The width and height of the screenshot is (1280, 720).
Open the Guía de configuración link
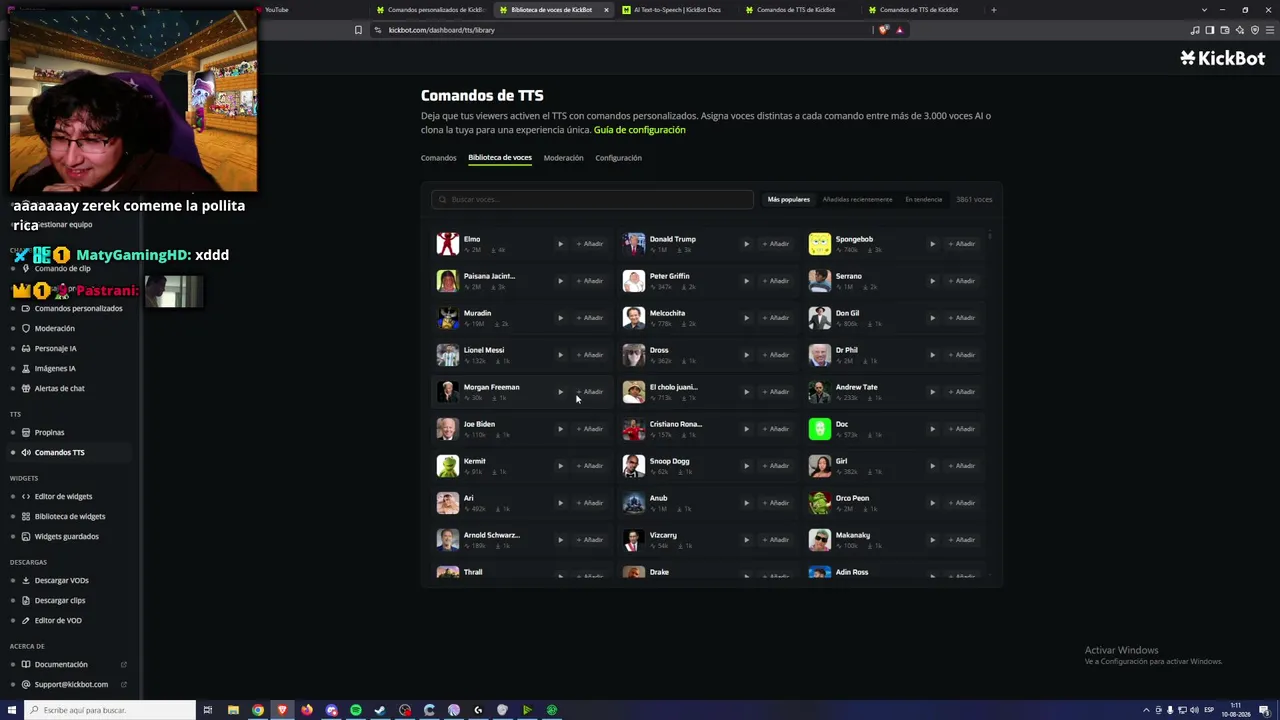coord(640,130)
